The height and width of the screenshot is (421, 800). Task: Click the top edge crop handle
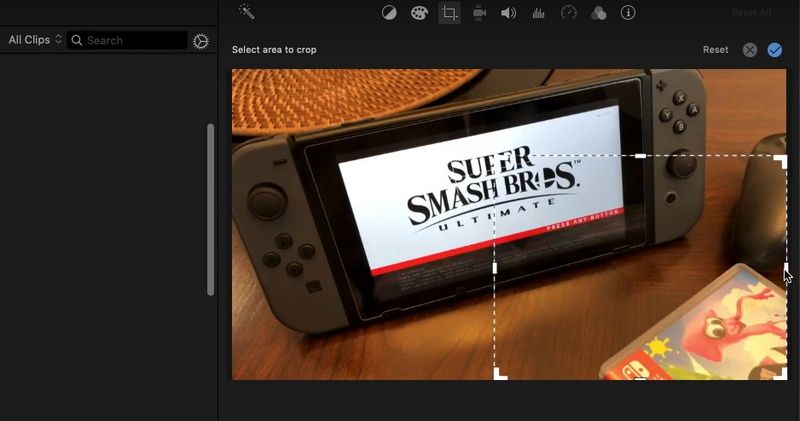[640, 156]
